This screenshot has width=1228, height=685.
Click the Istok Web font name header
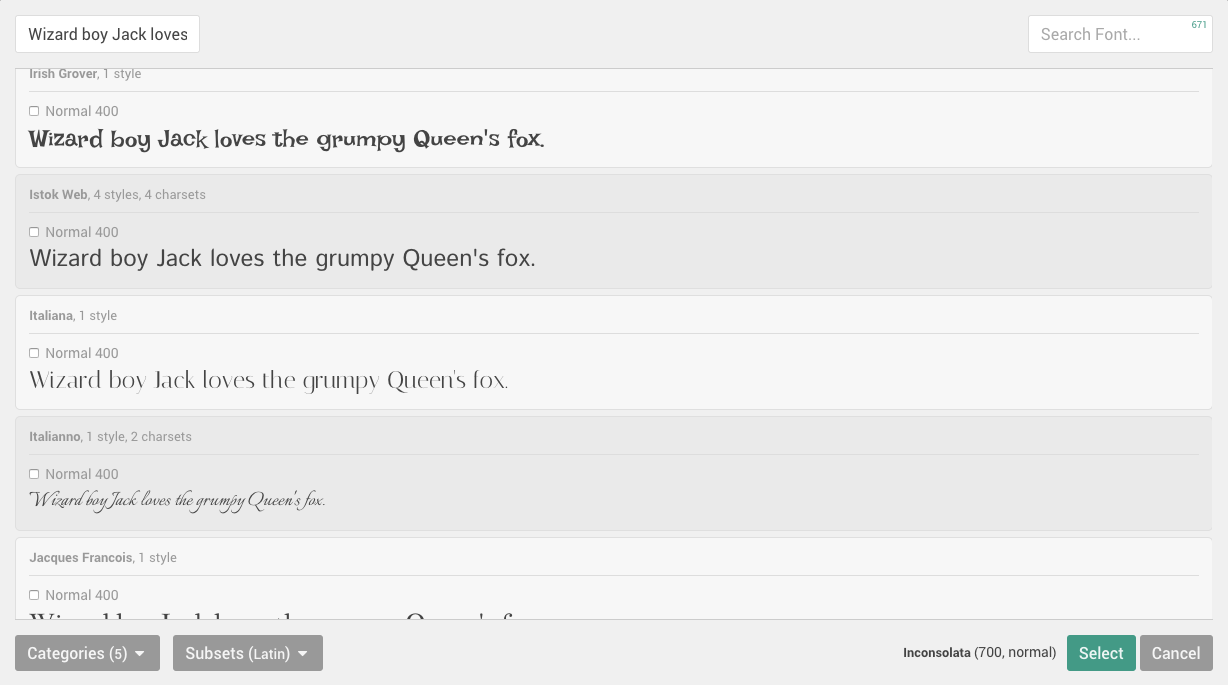point(57,194)
